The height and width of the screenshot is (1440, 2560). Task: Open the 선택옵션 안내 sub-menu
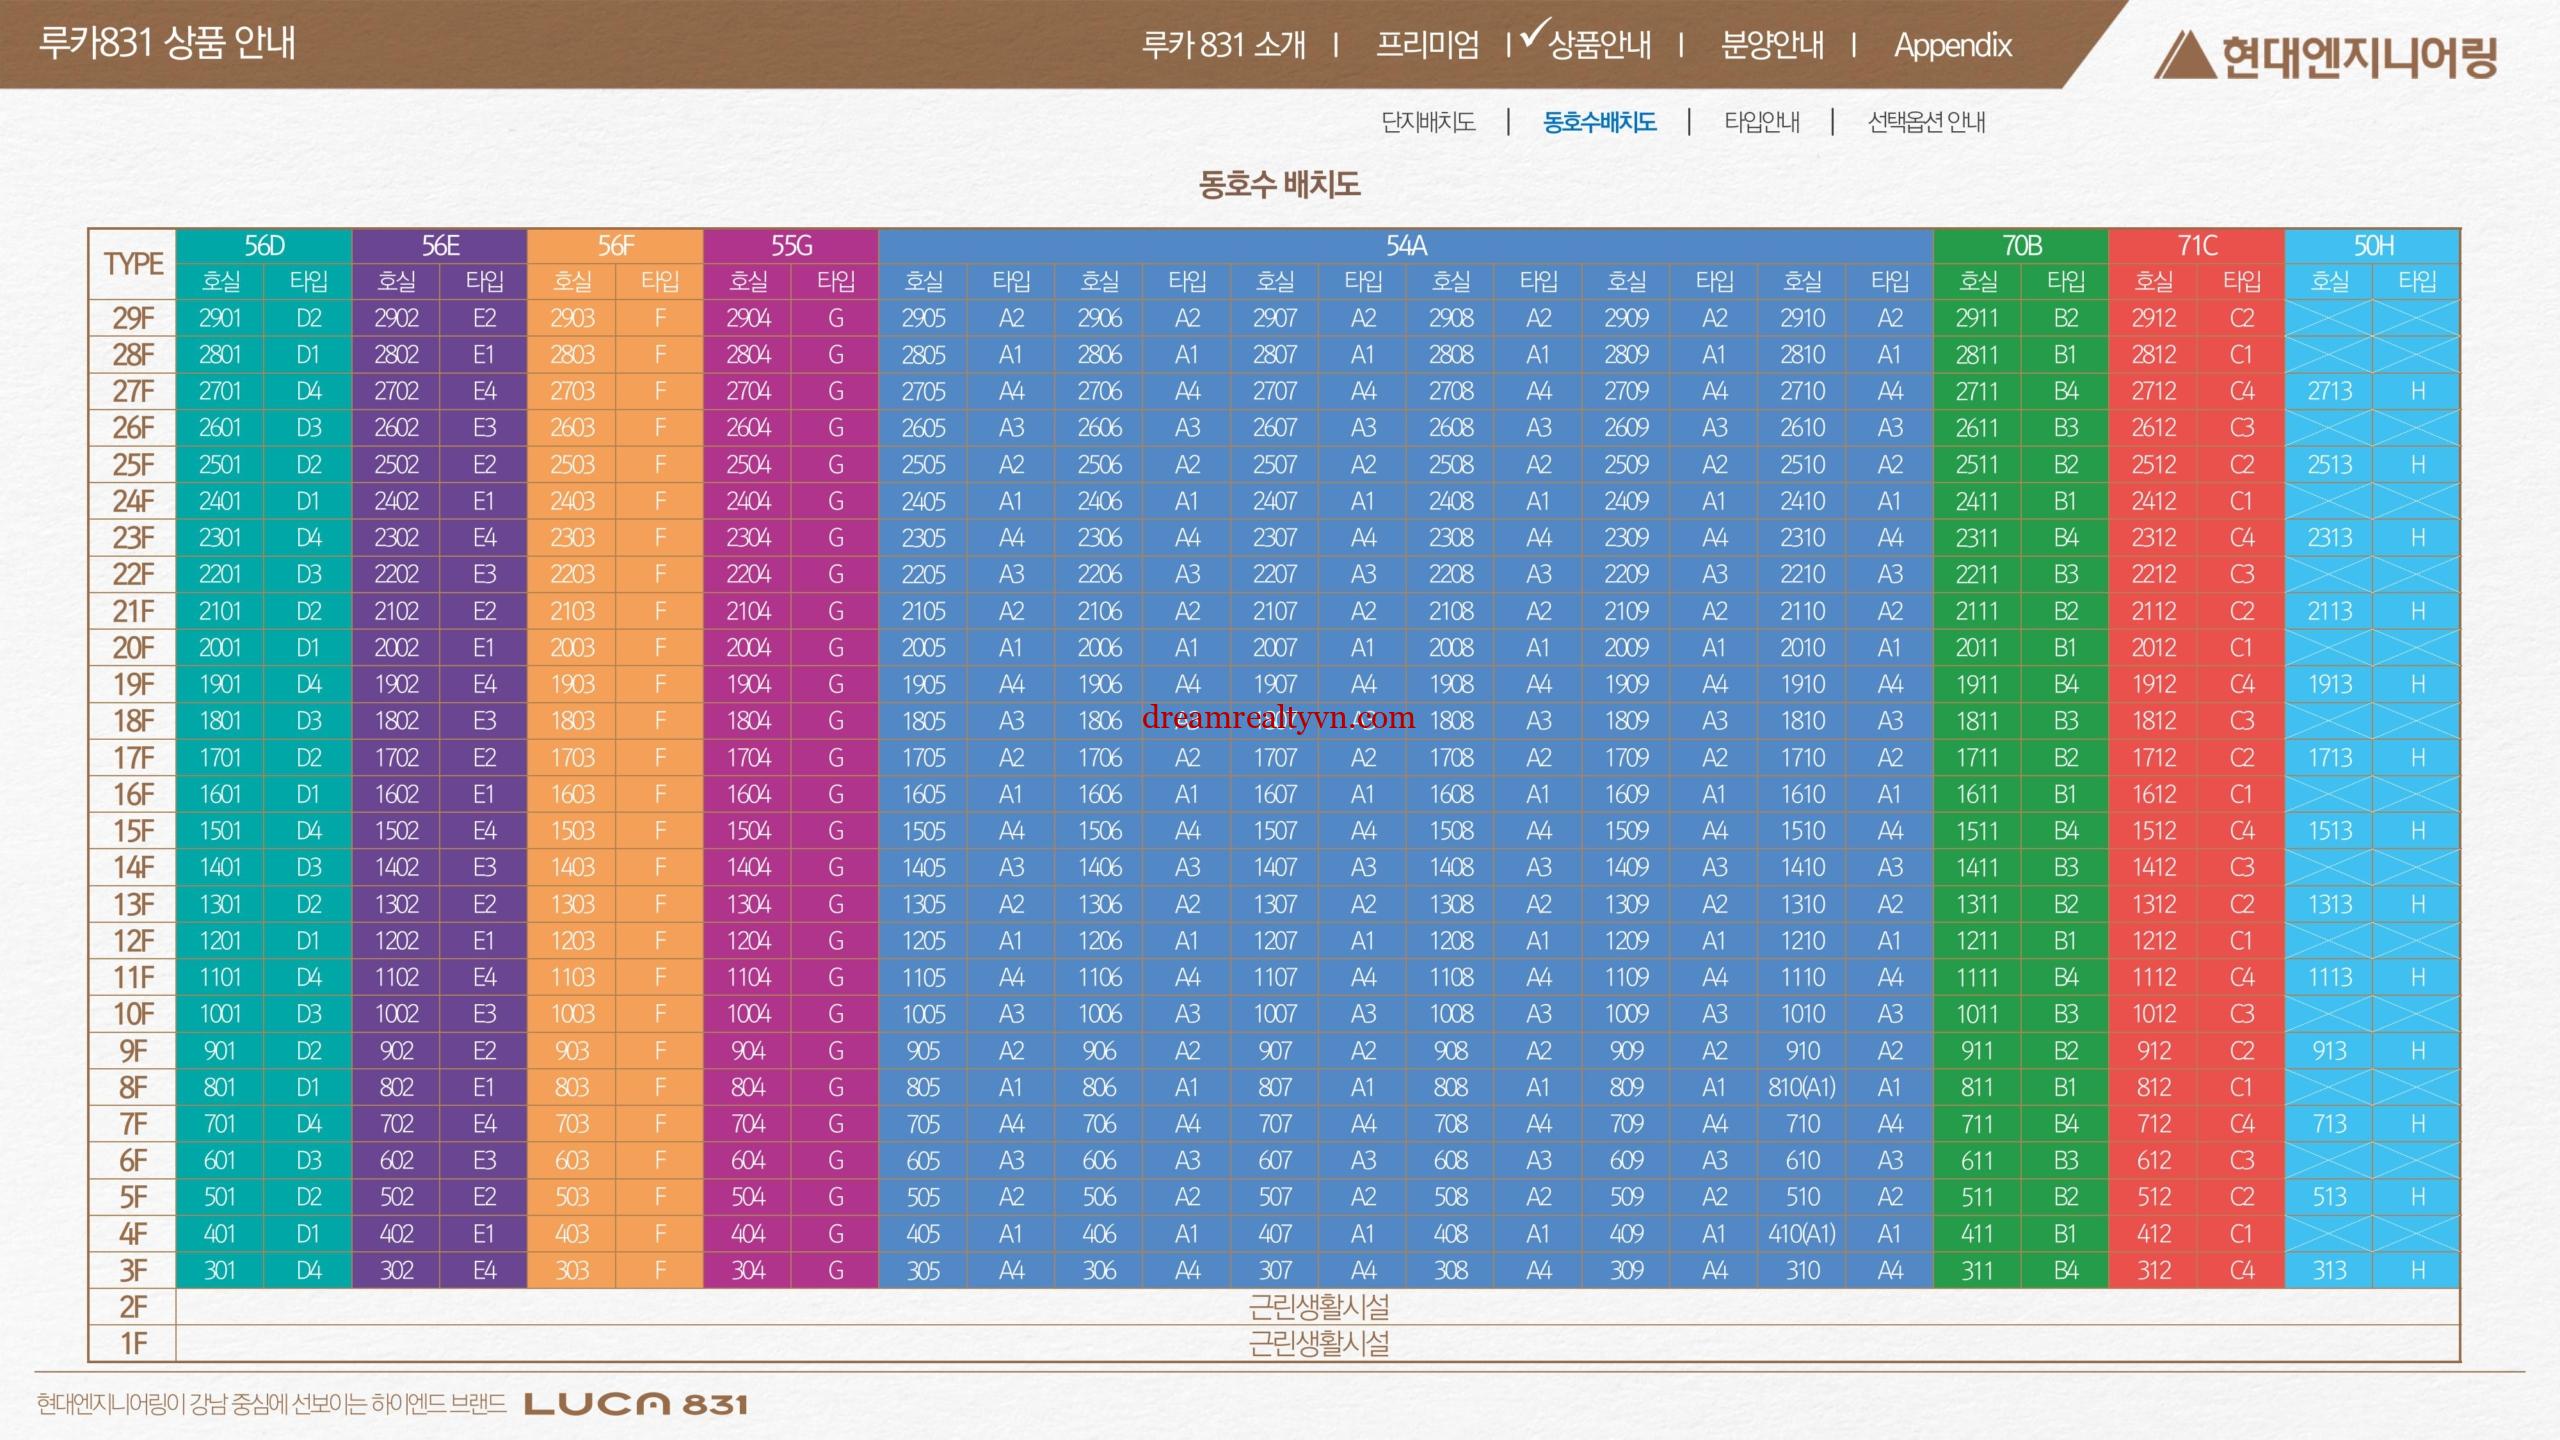pos(1926,122)
